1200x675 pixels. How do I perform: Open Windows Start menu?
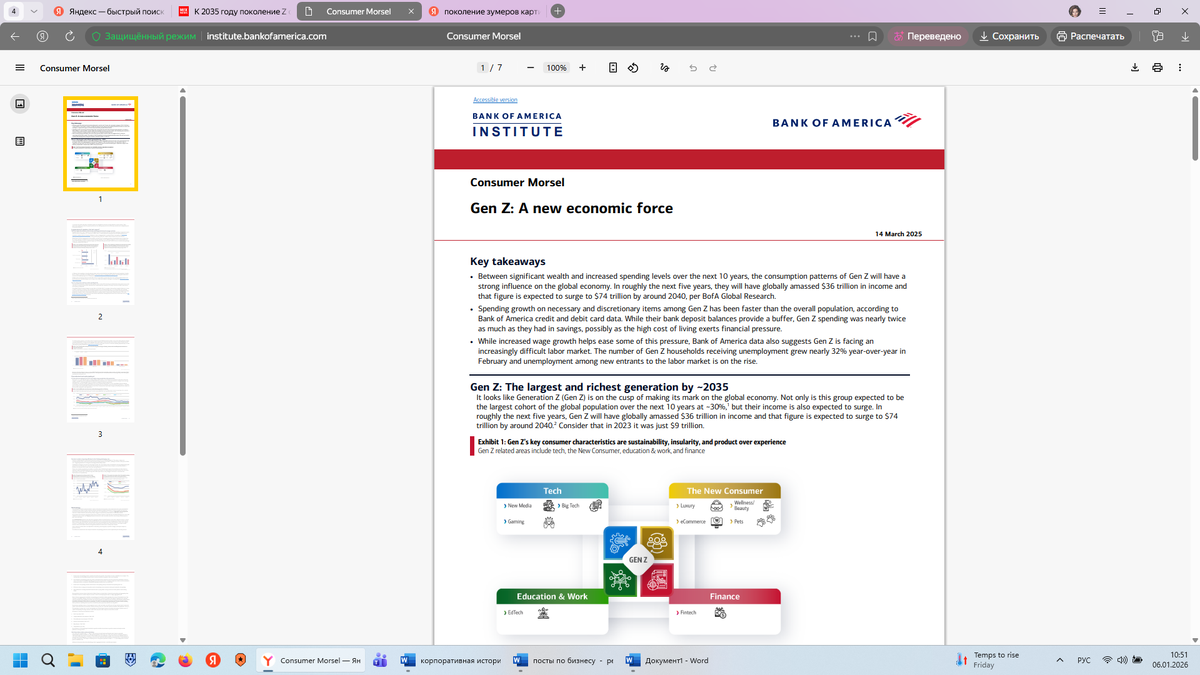click(x=20, y=660)
